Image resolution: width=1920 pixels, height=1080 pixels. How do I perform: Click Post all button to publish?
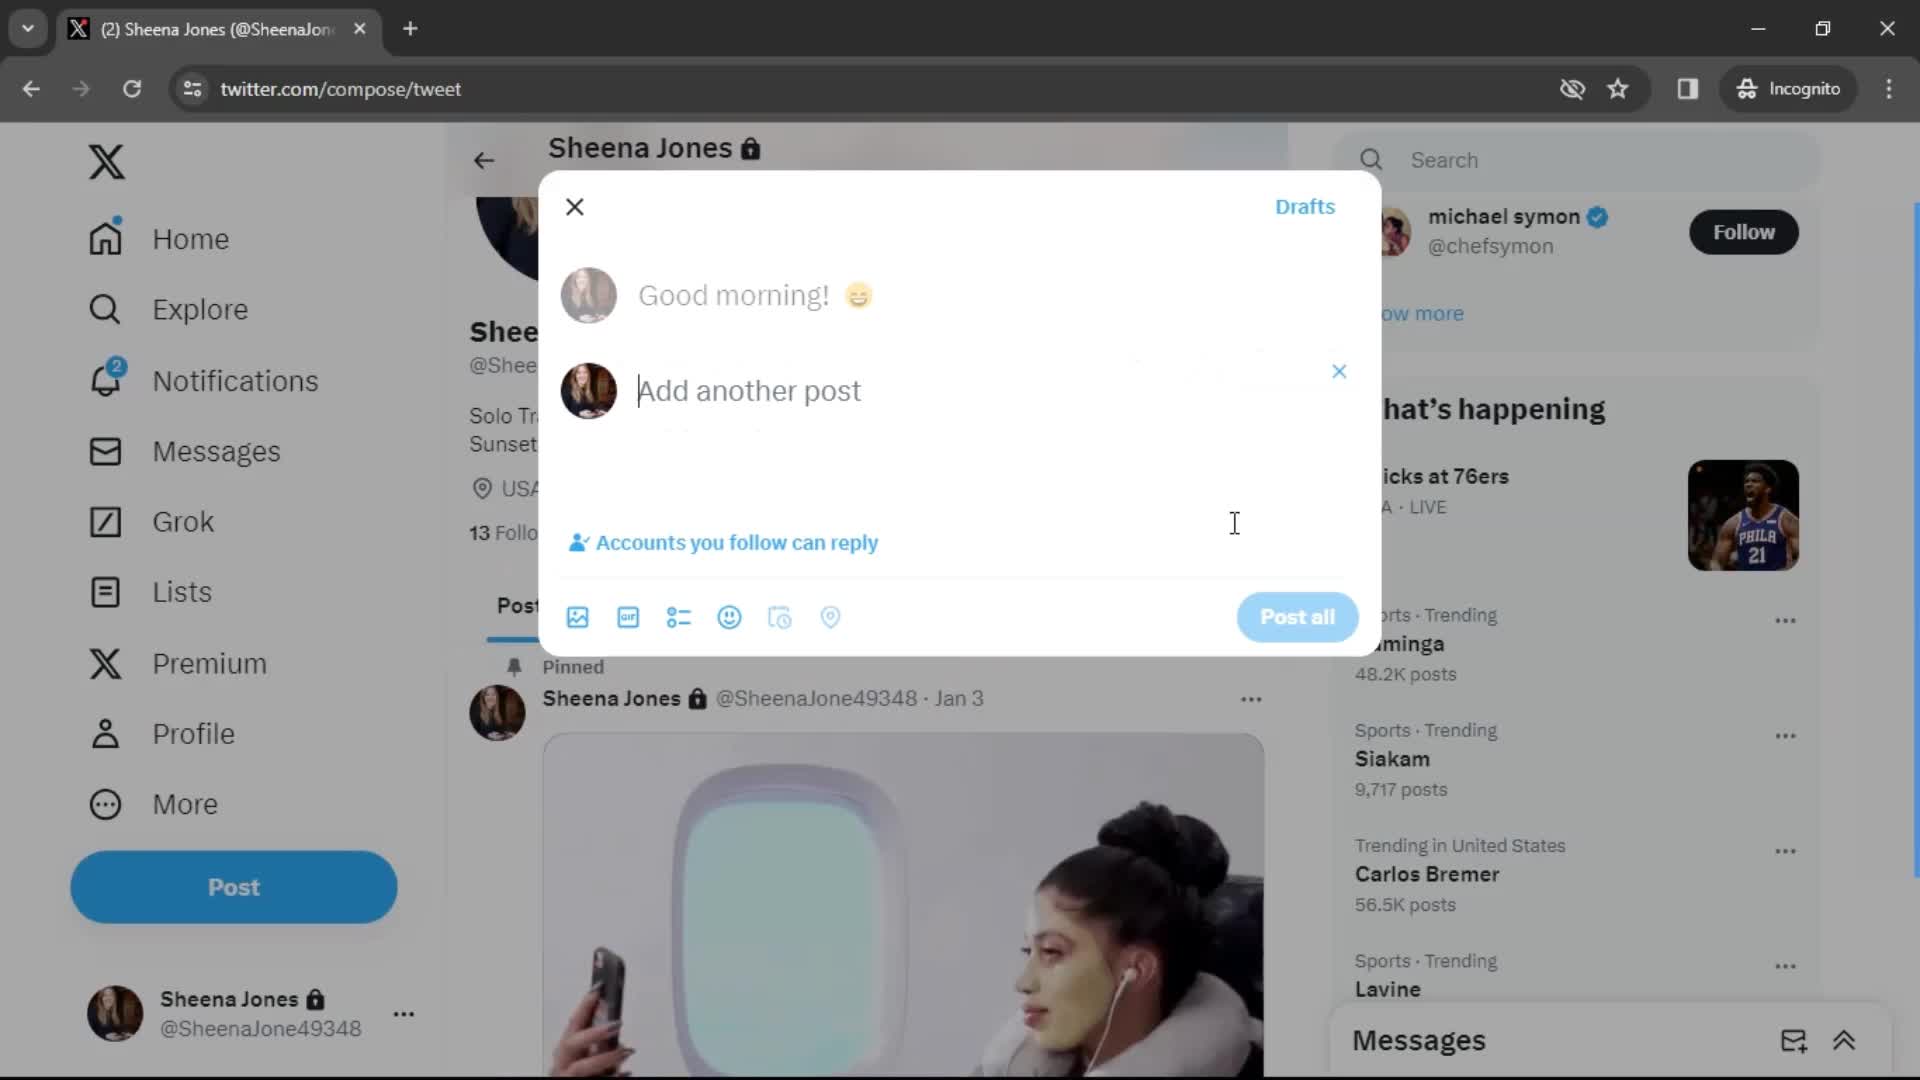pyautogui.click(x=1298, y=616)
